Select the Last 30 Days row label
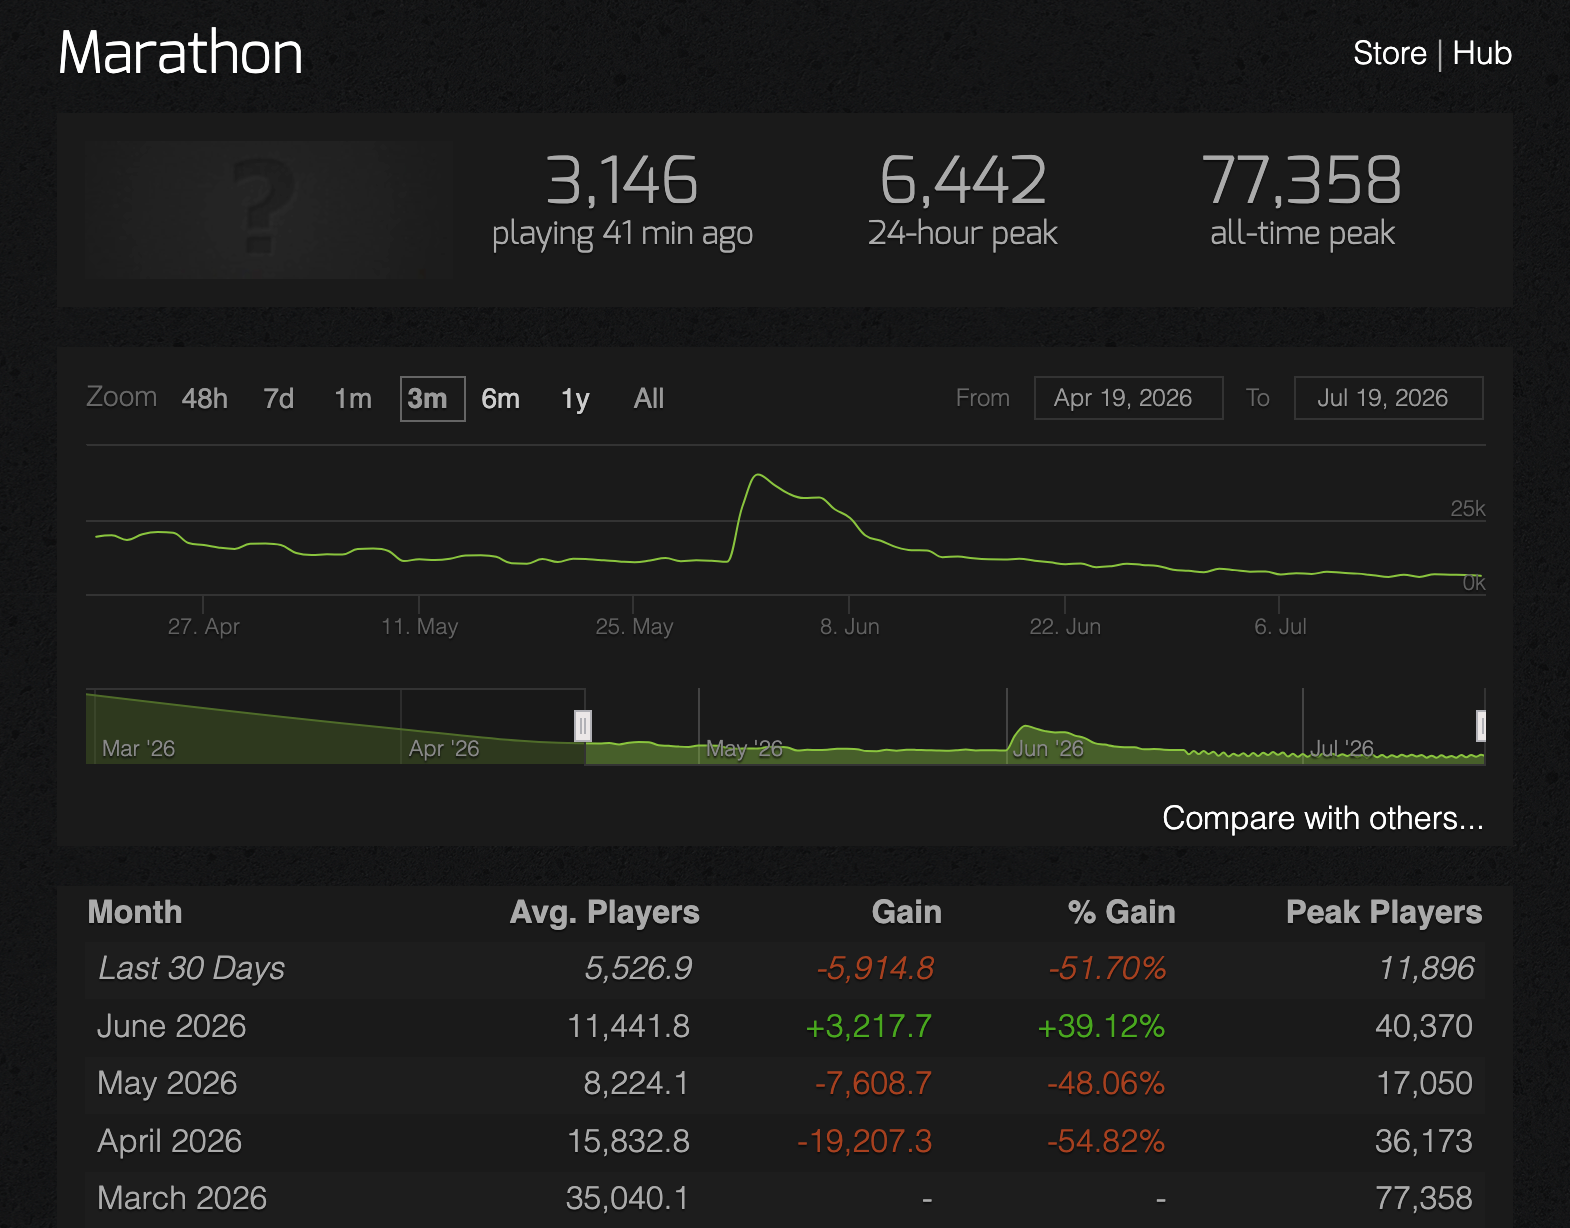The width and height of the screenshot is (1570, 1228). coord(192,968)
